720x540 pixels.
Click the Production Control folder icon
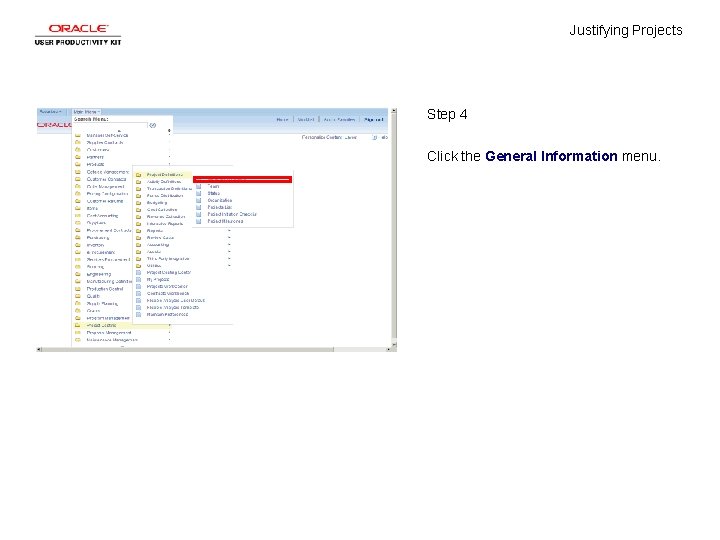(78, 289)
